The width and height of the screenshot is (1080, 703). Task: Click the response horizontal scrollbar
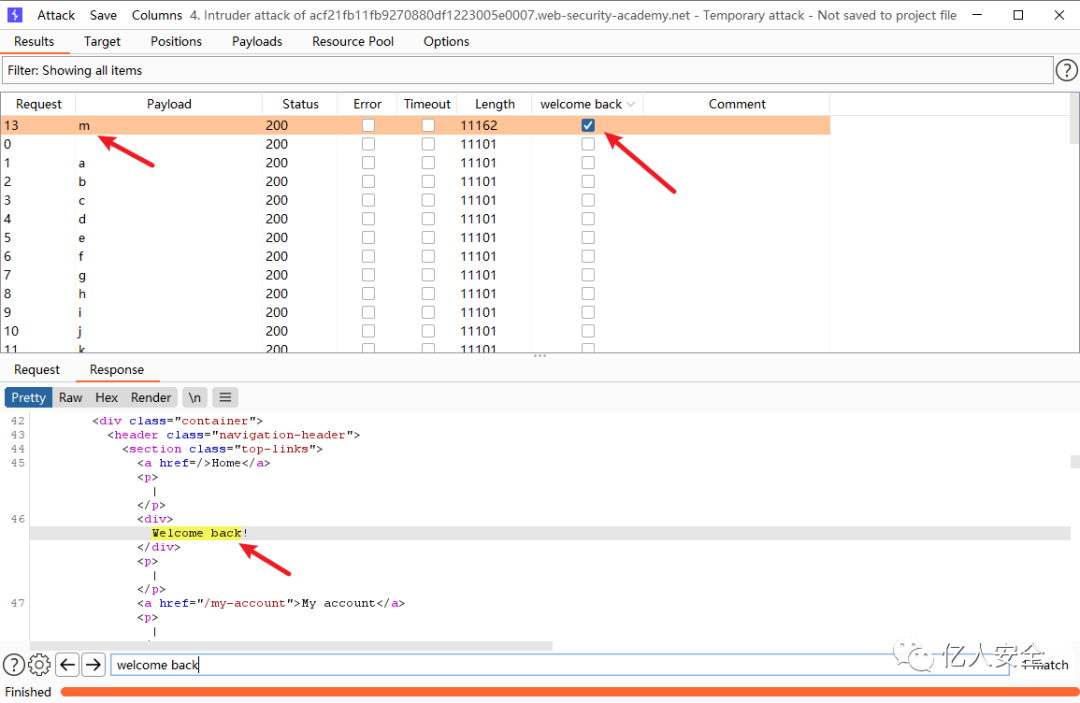click(291, 646)
